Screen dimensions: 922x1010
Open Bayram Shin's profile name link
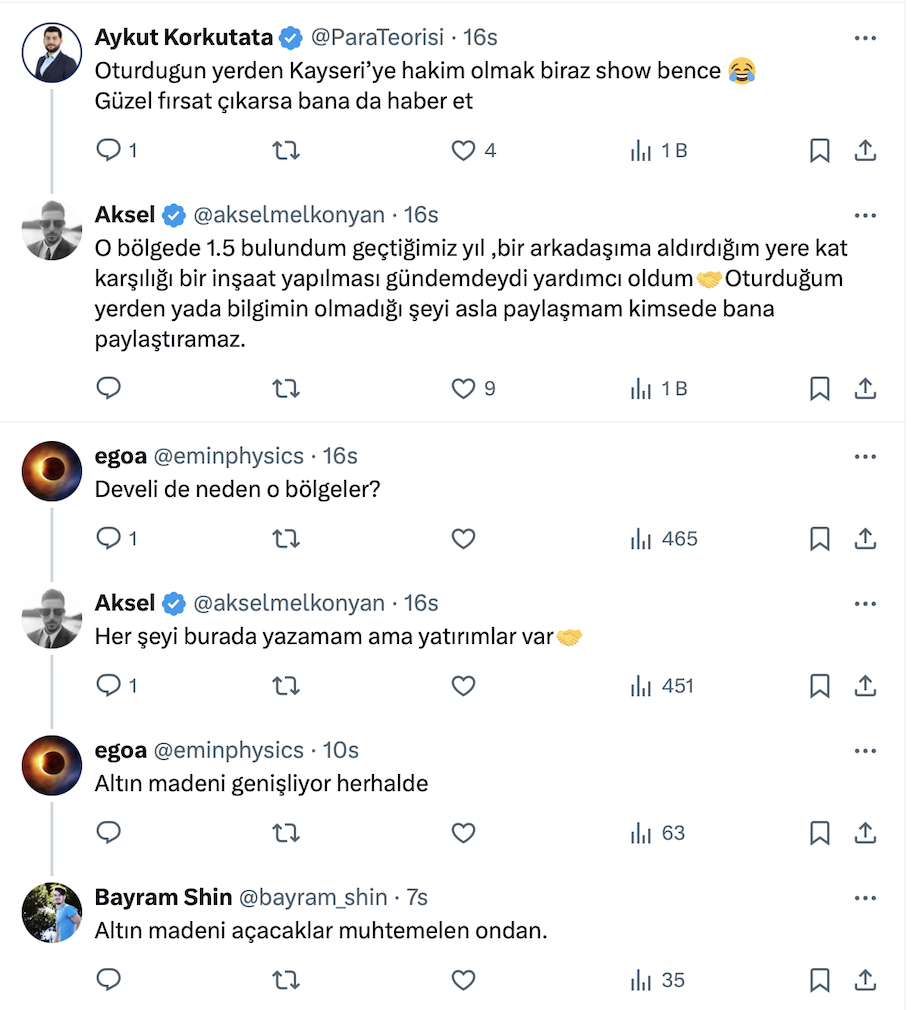coord(163,897)
